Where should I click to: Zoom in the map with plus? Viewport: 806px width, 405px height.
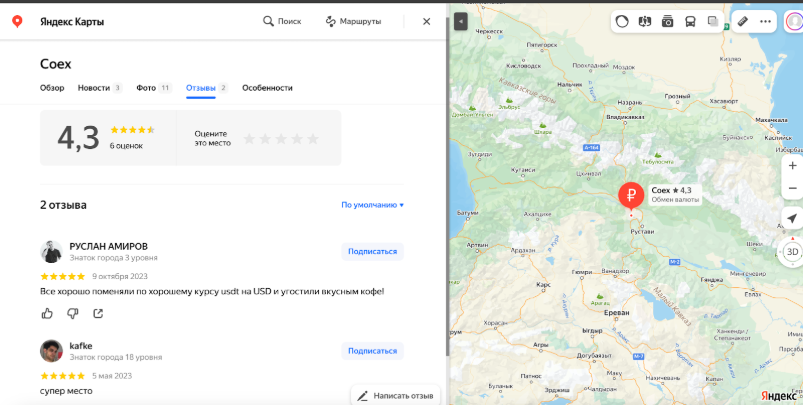tap(792, 166)
